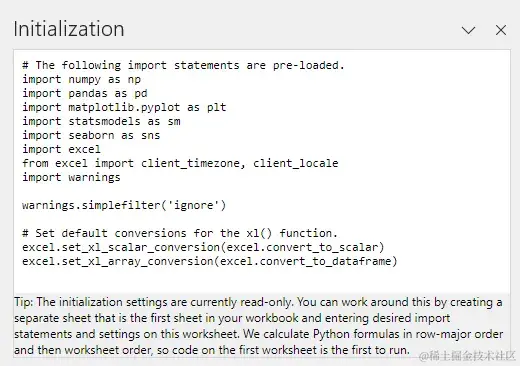Place cursor on 'import numpy as np' line

81,79
